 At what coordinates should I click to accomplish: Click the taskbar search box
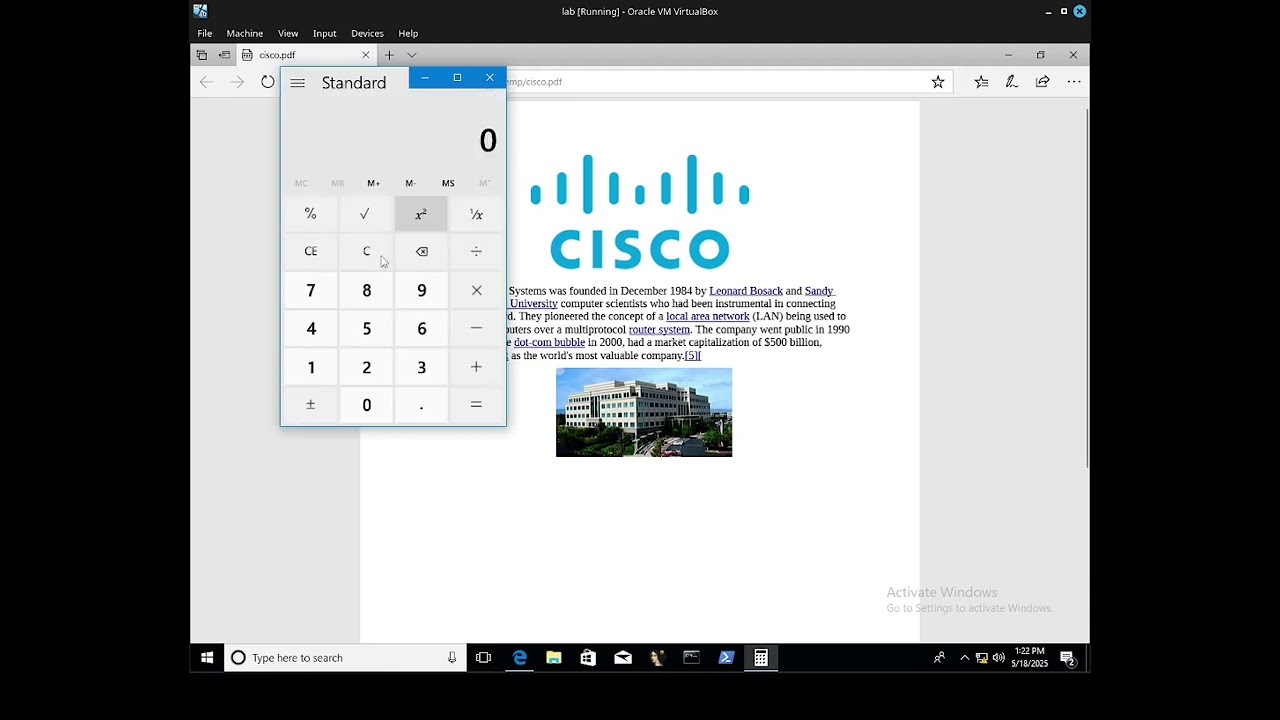point(345,658)
